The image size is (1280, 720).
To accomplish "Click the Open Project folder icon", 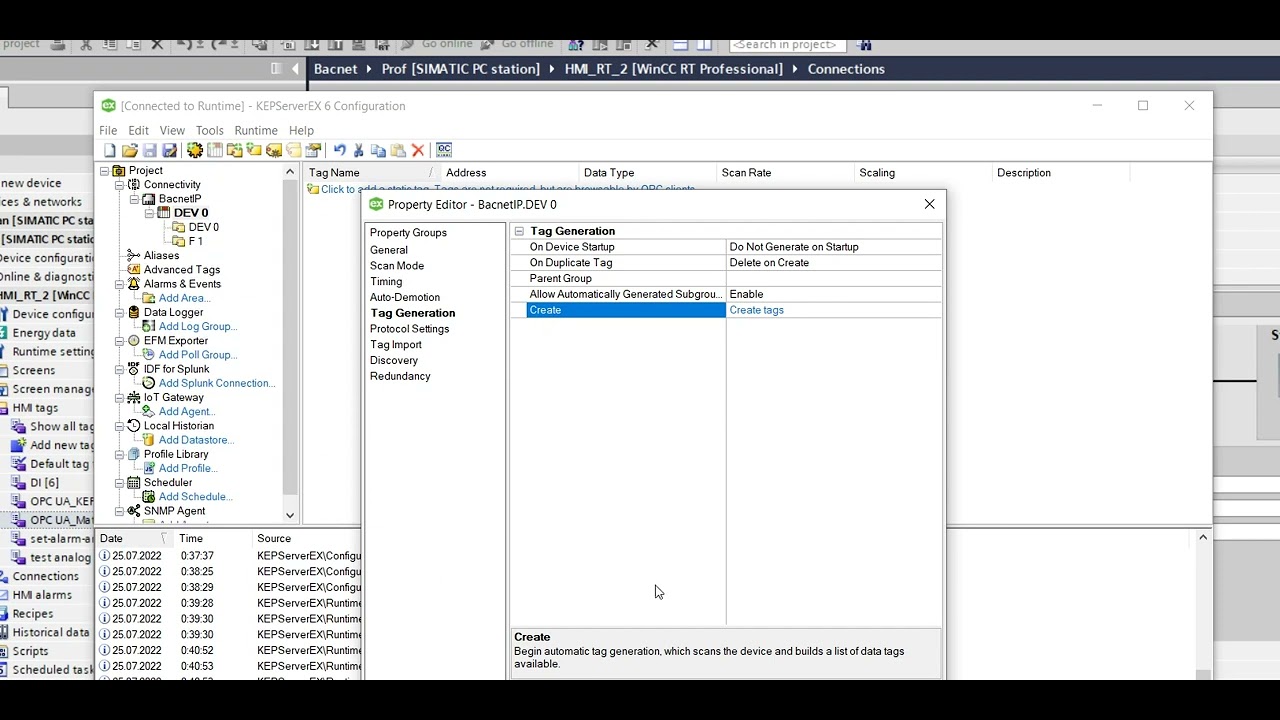I will (129, 150).
